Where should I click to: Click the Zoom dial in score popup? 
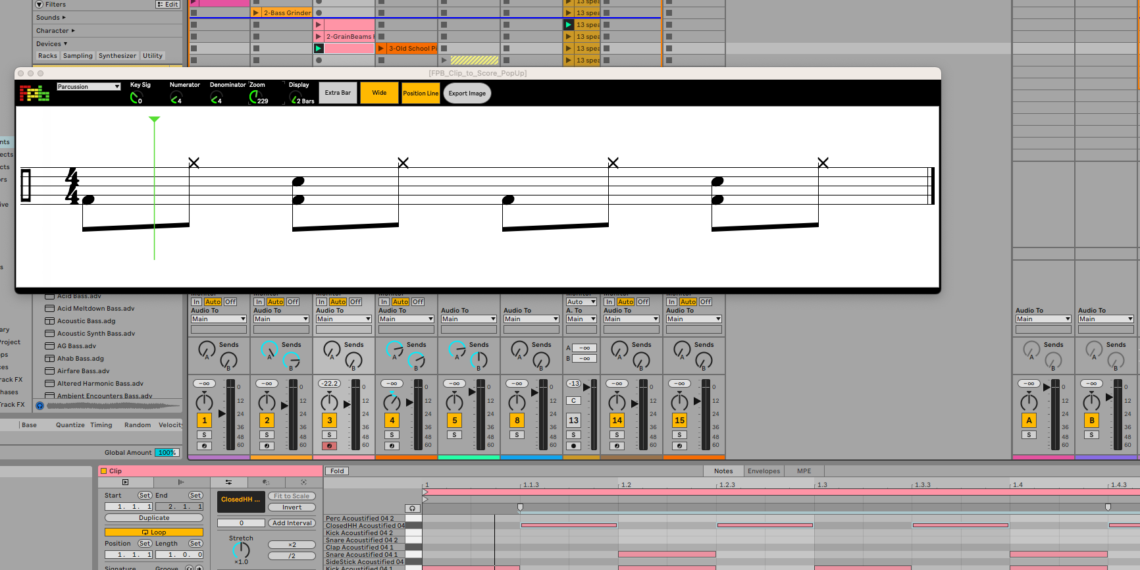tap(254, 100)
